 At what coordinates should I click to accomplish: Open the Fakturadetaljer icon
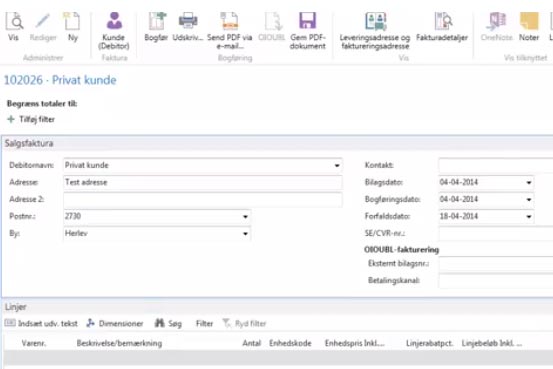[x=443, y=21]
